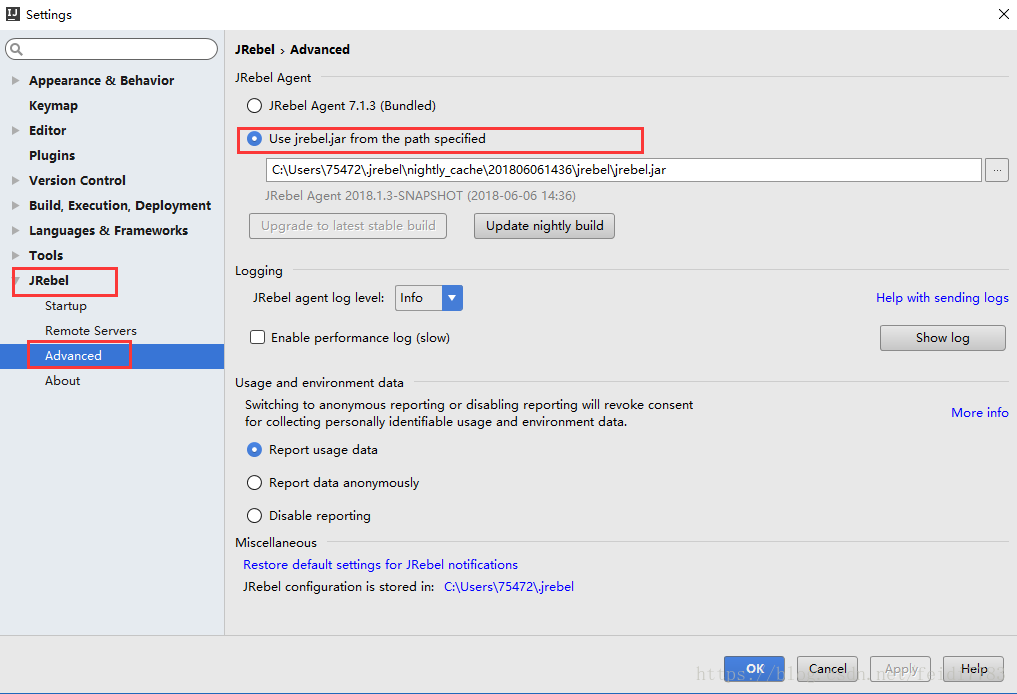Click the IntelliJ icon in title bar
The width and height of the screenshot is (1017, 694).
(12, 14)
